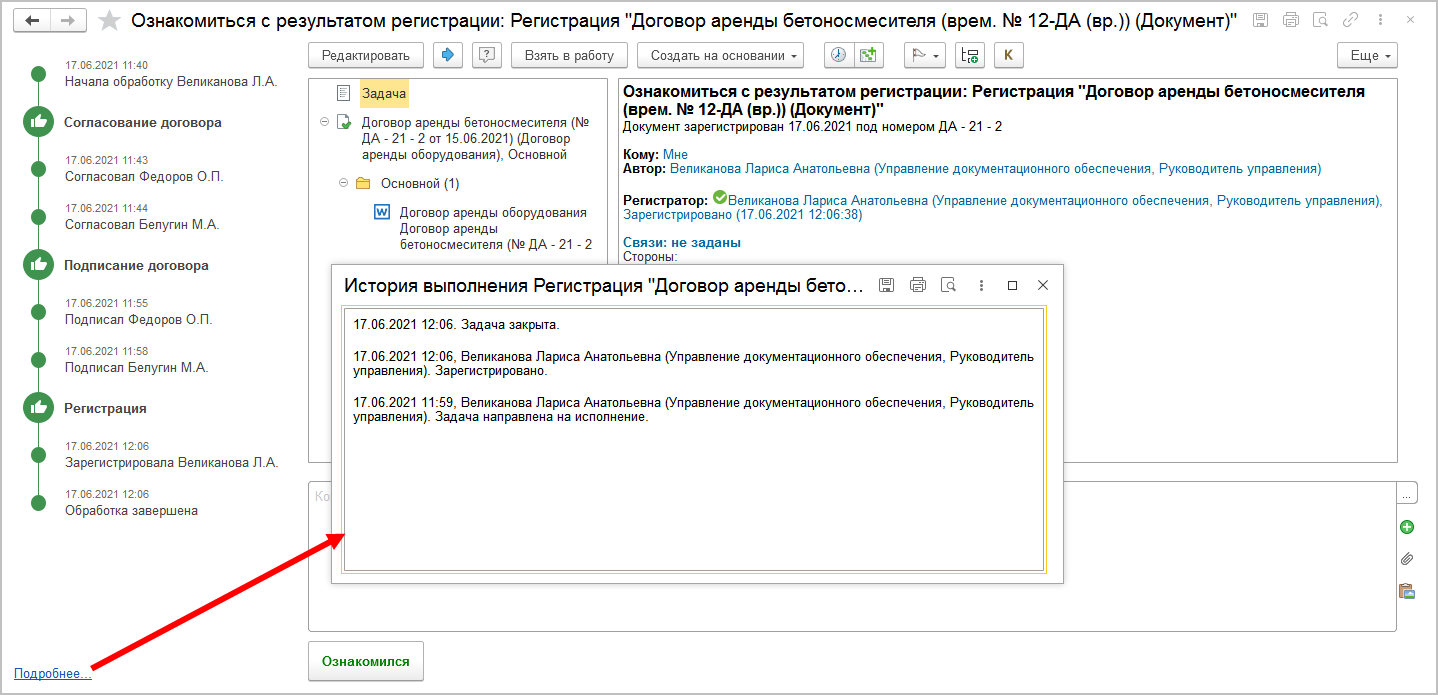
Task: Click the Взять в работу button
Action: click(569, 55)
